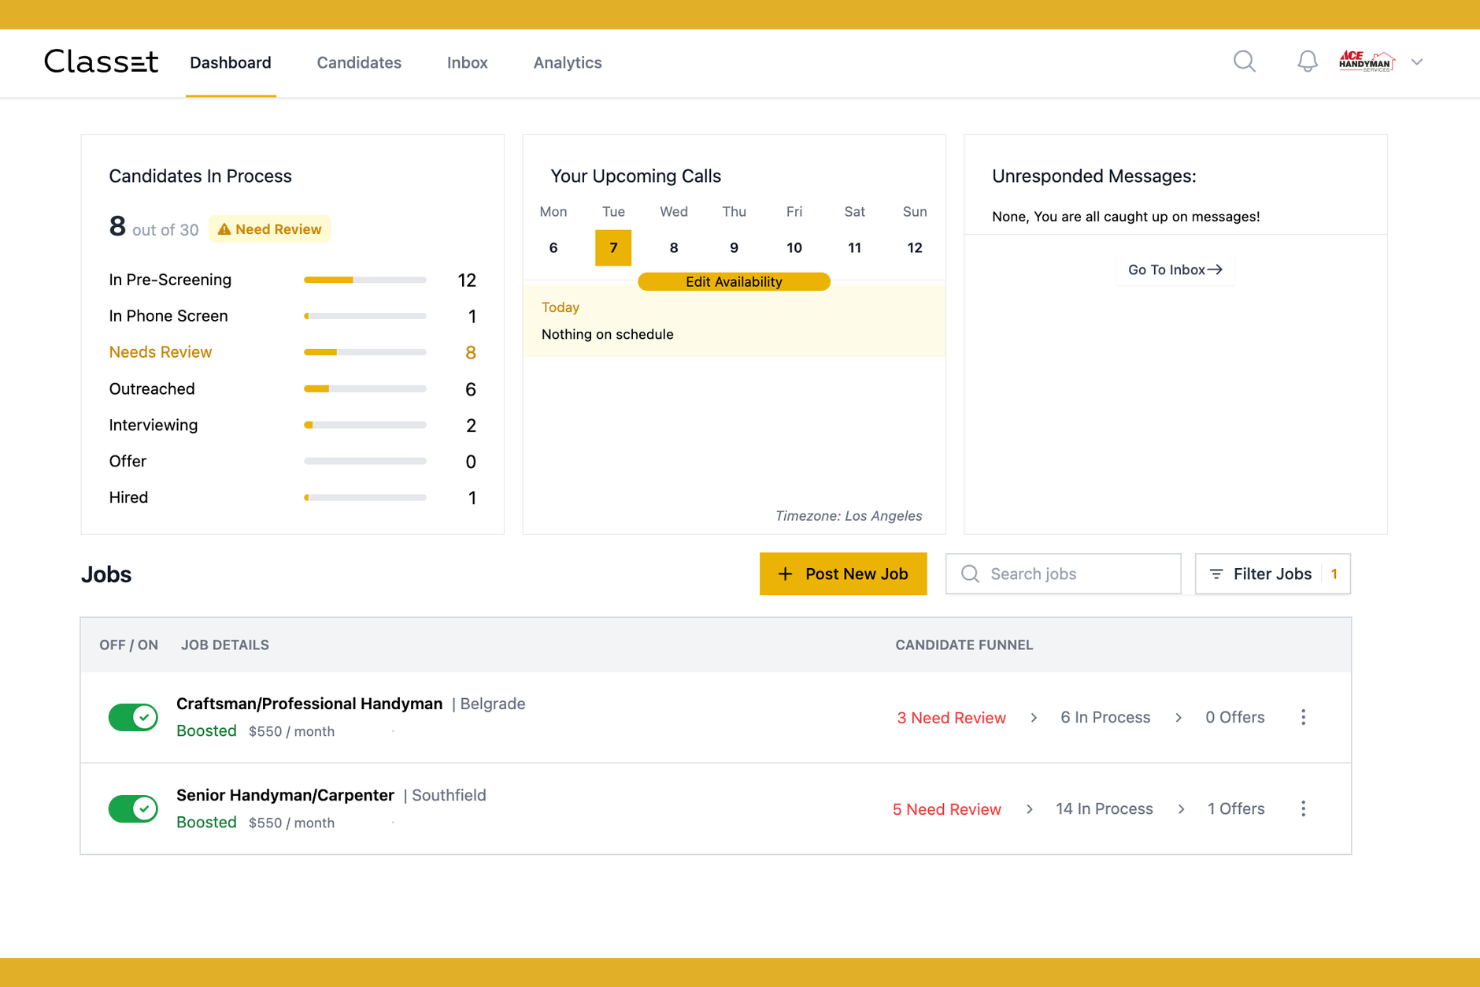Viewport: 1480px width, 987px height.
Task: Click the CANDIDATE FUNNEL column header
Action: pyautogui.click(x=964, y=645)
